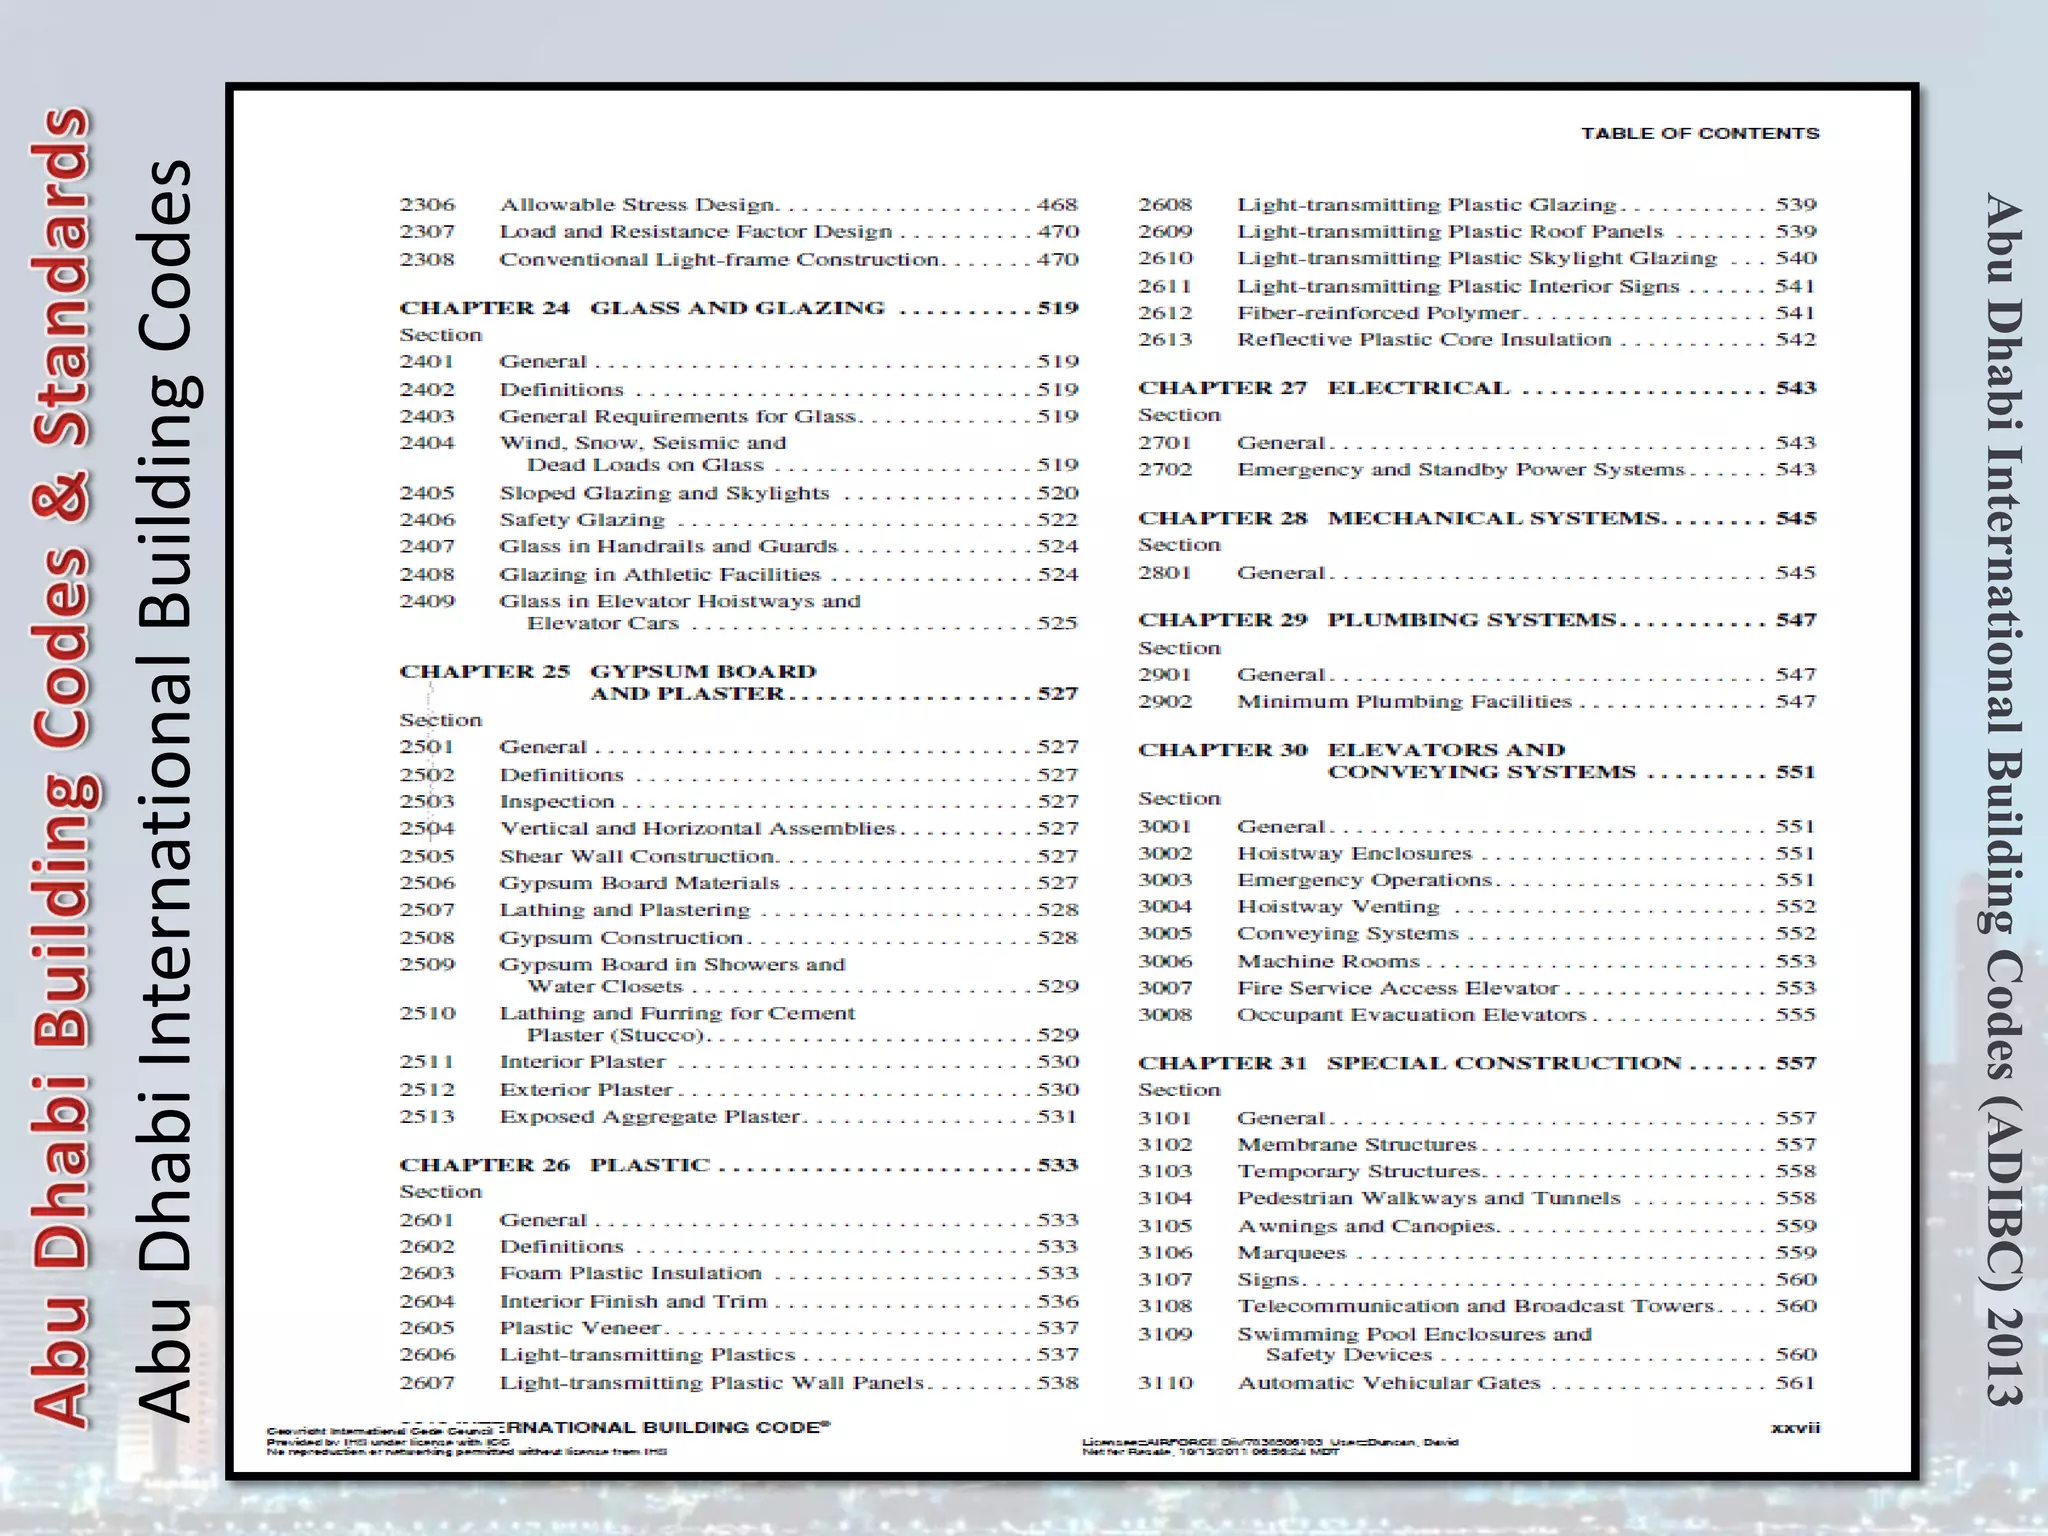Click heading 'CHAPTER 26 PLASTIC'
Screen dimensions: 2048x1536
[739, 1165]
